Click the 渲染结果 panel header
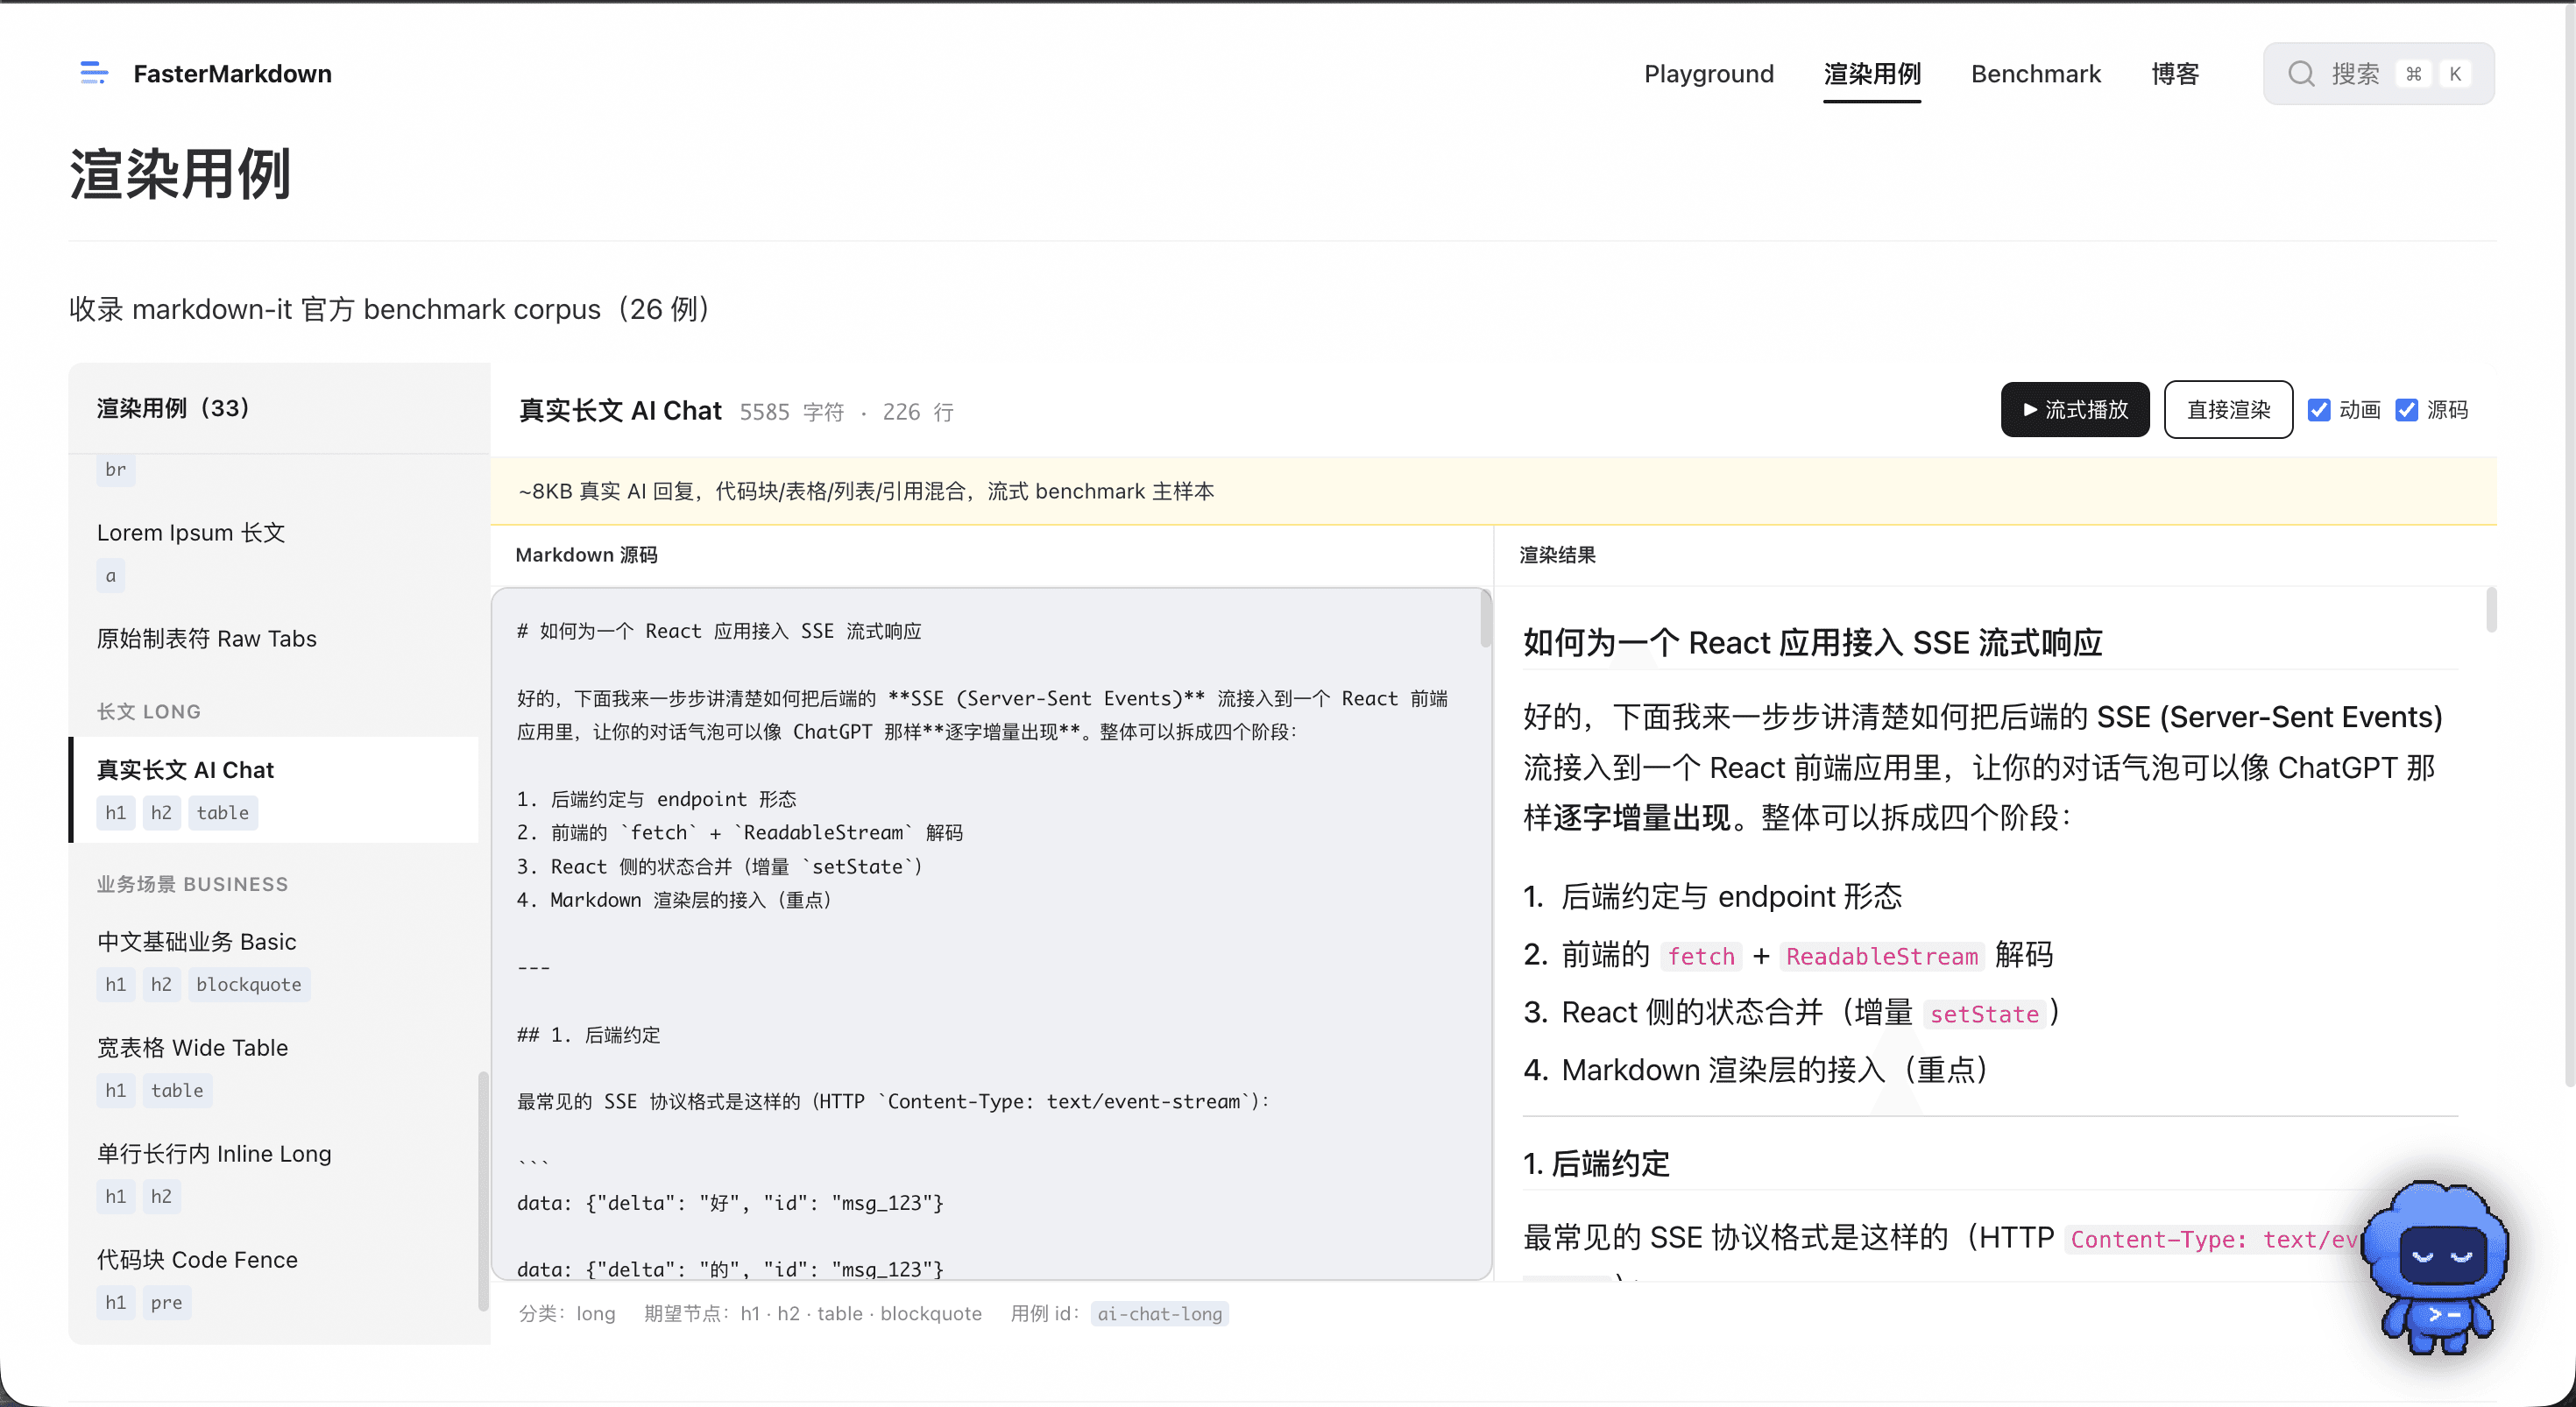 pos(1557,555)
